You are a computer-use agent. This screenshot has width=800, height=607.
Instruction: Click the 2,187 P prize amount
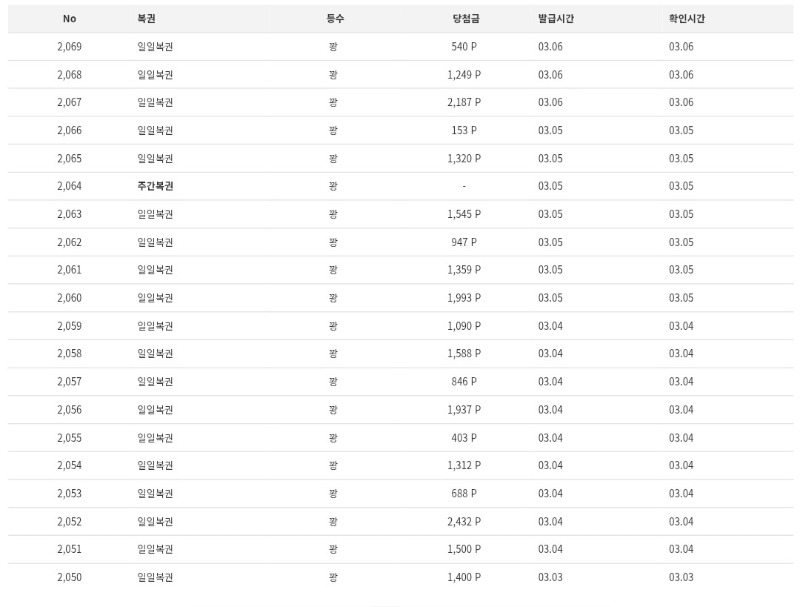coord(464,102)
